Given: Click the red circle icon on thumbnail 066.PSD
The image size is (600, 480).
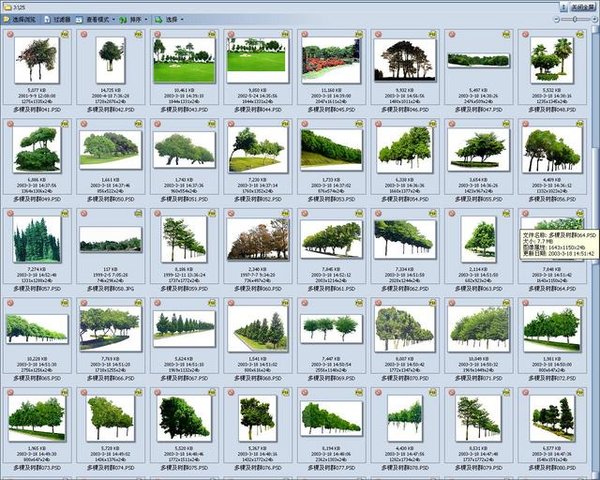Looking at the screenshot, I should coord(84,303).
